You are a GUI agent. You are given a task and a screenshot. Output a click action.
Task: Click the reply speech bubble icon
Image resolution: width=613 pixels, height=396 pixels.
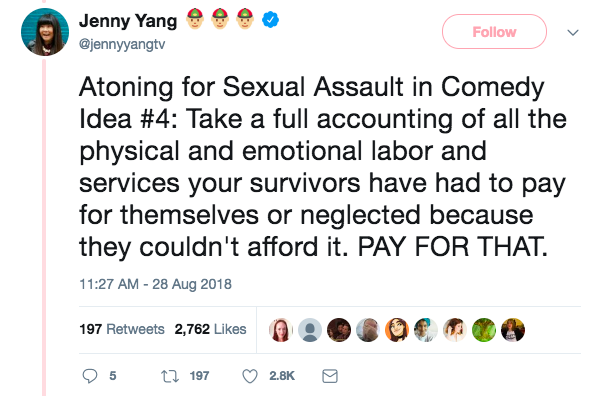[x=90, y=376]
